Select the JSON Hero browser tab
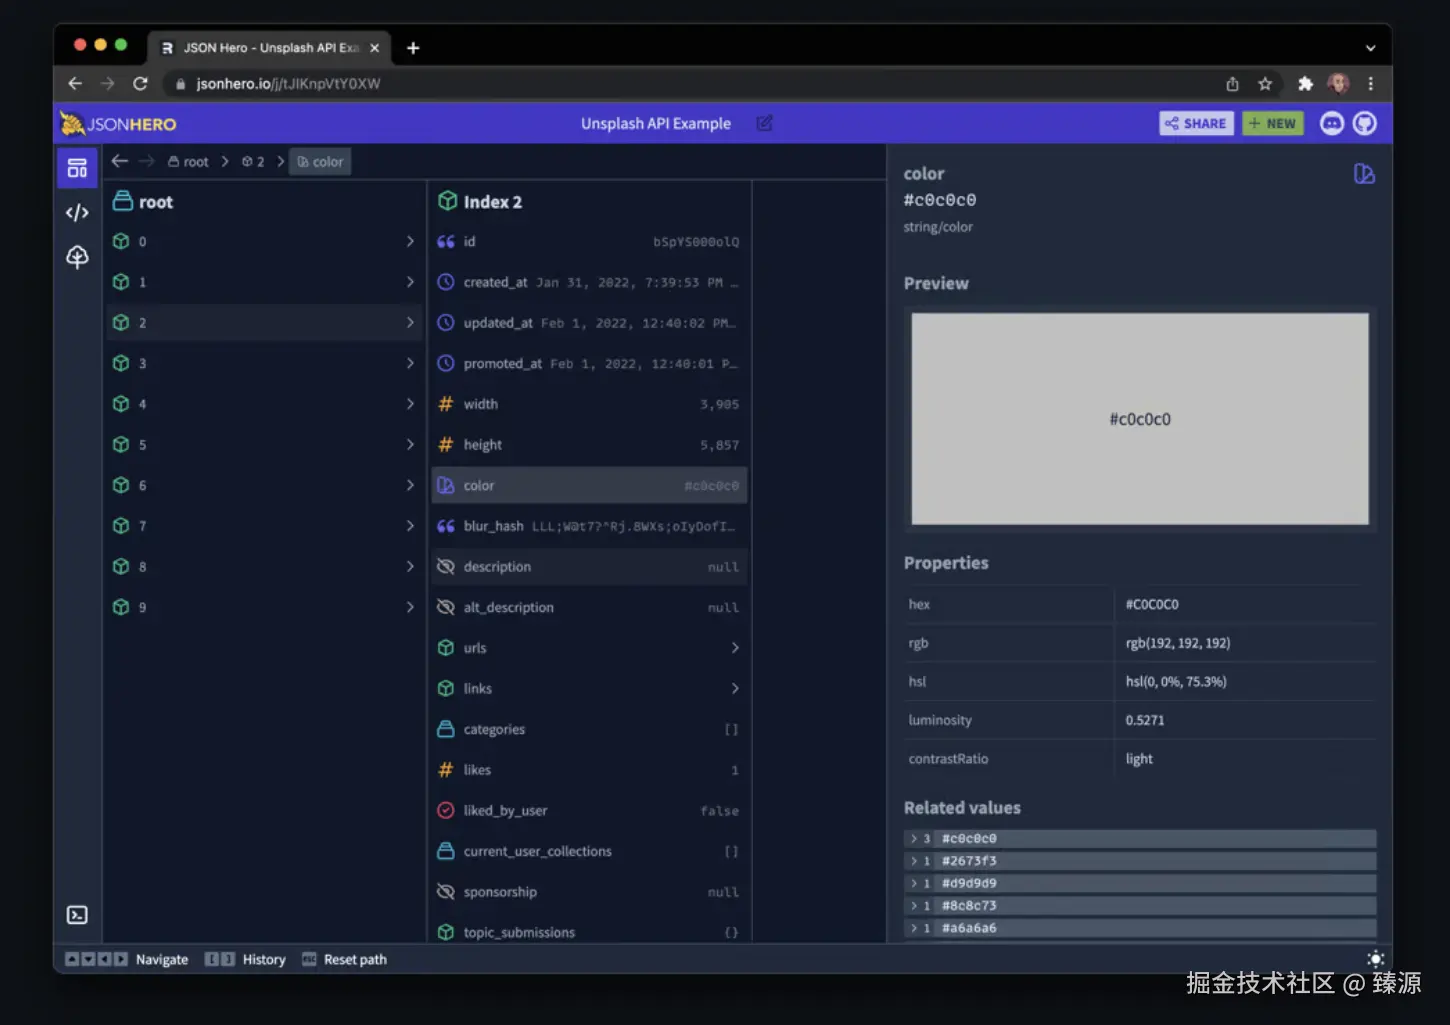1450x1025 pixels. [x=268, y=48]
